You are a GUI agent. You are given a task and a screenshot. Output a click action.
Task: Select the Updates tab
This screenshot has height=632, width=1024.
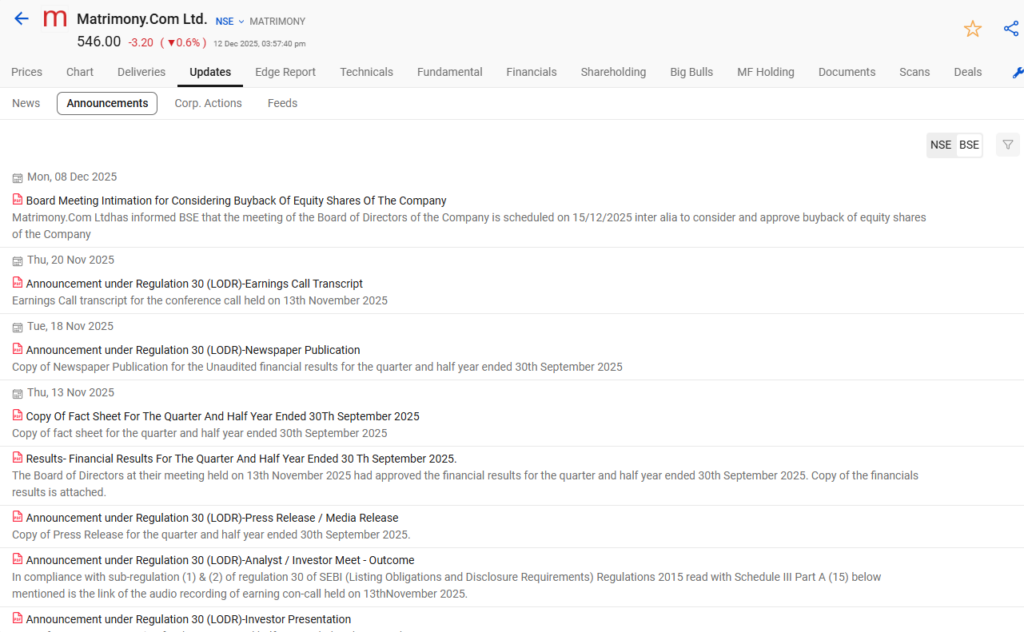(210, 72)
